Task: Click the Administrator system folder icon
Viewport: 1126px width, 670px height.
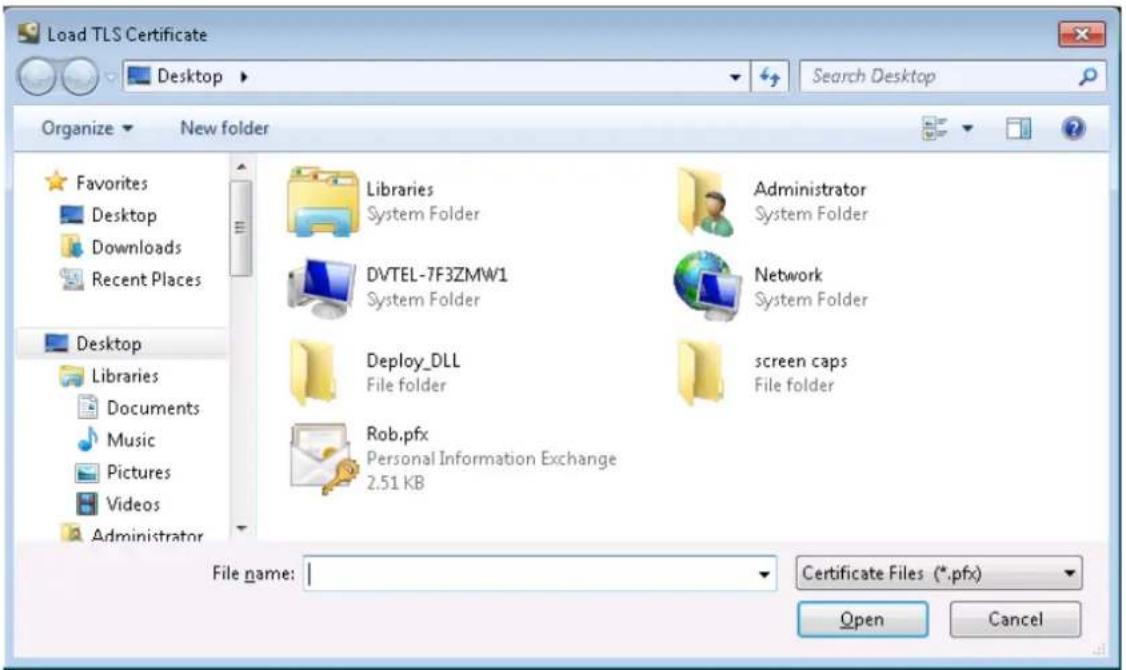Action: pyautogui.click(x=706, y=202)
